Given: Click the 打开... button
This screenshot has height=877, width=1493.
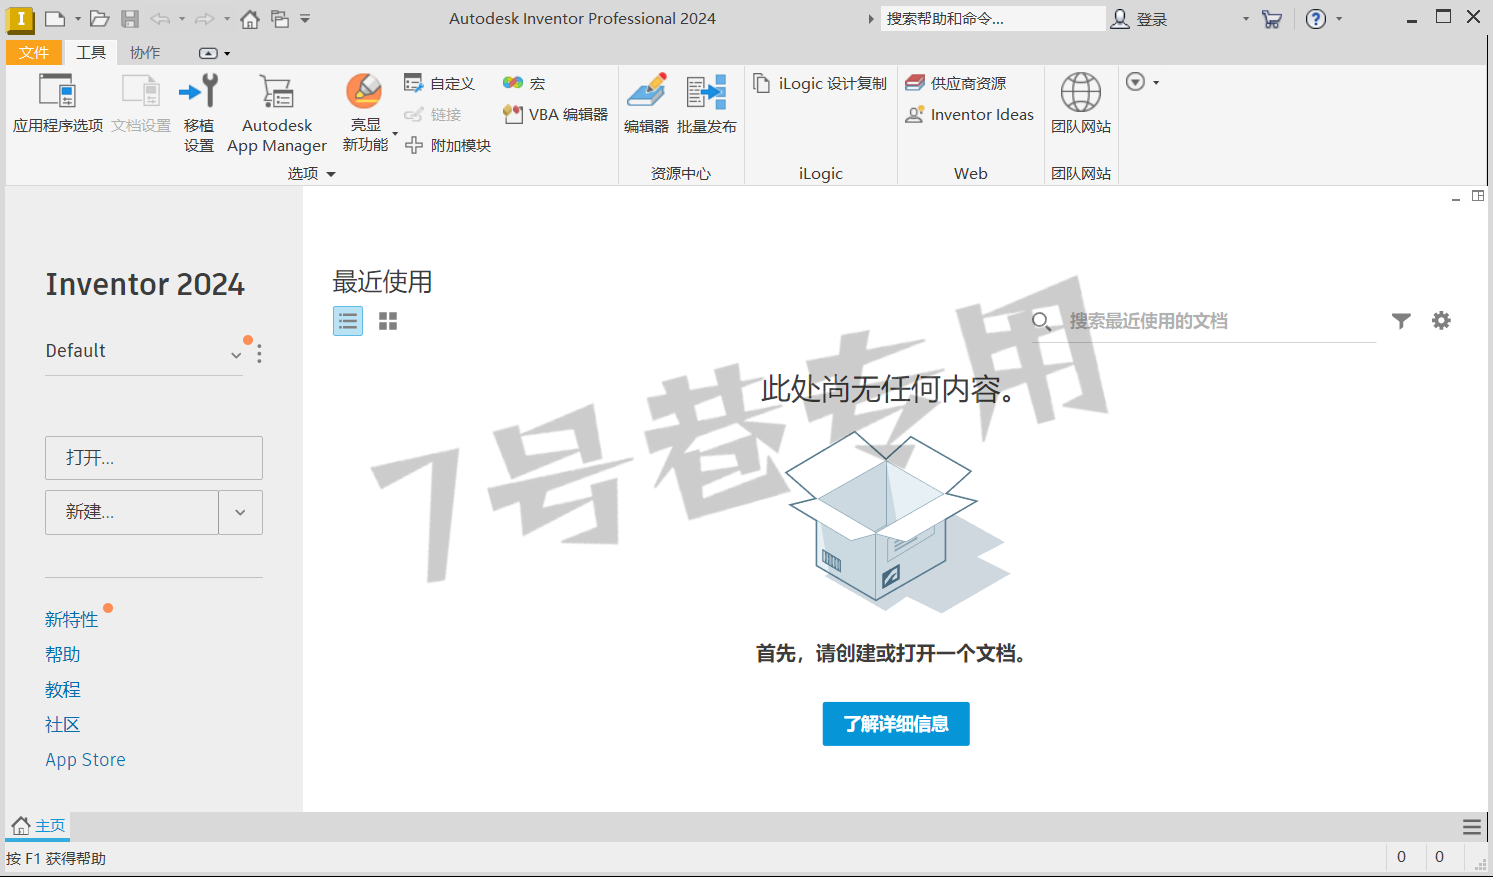Looking at the screenshot, I should click(154, 458).
